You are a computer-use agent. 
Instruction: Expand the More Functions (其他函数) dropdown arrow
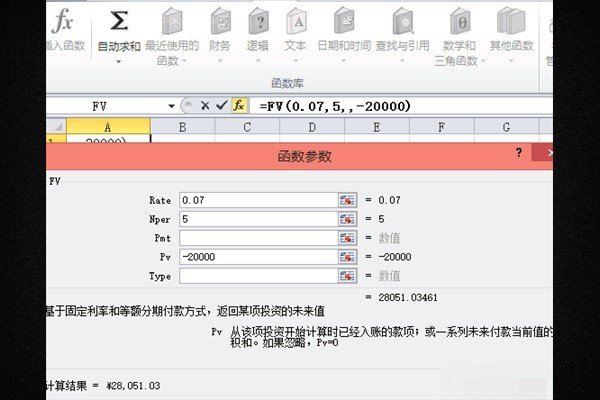click(511, 60)
